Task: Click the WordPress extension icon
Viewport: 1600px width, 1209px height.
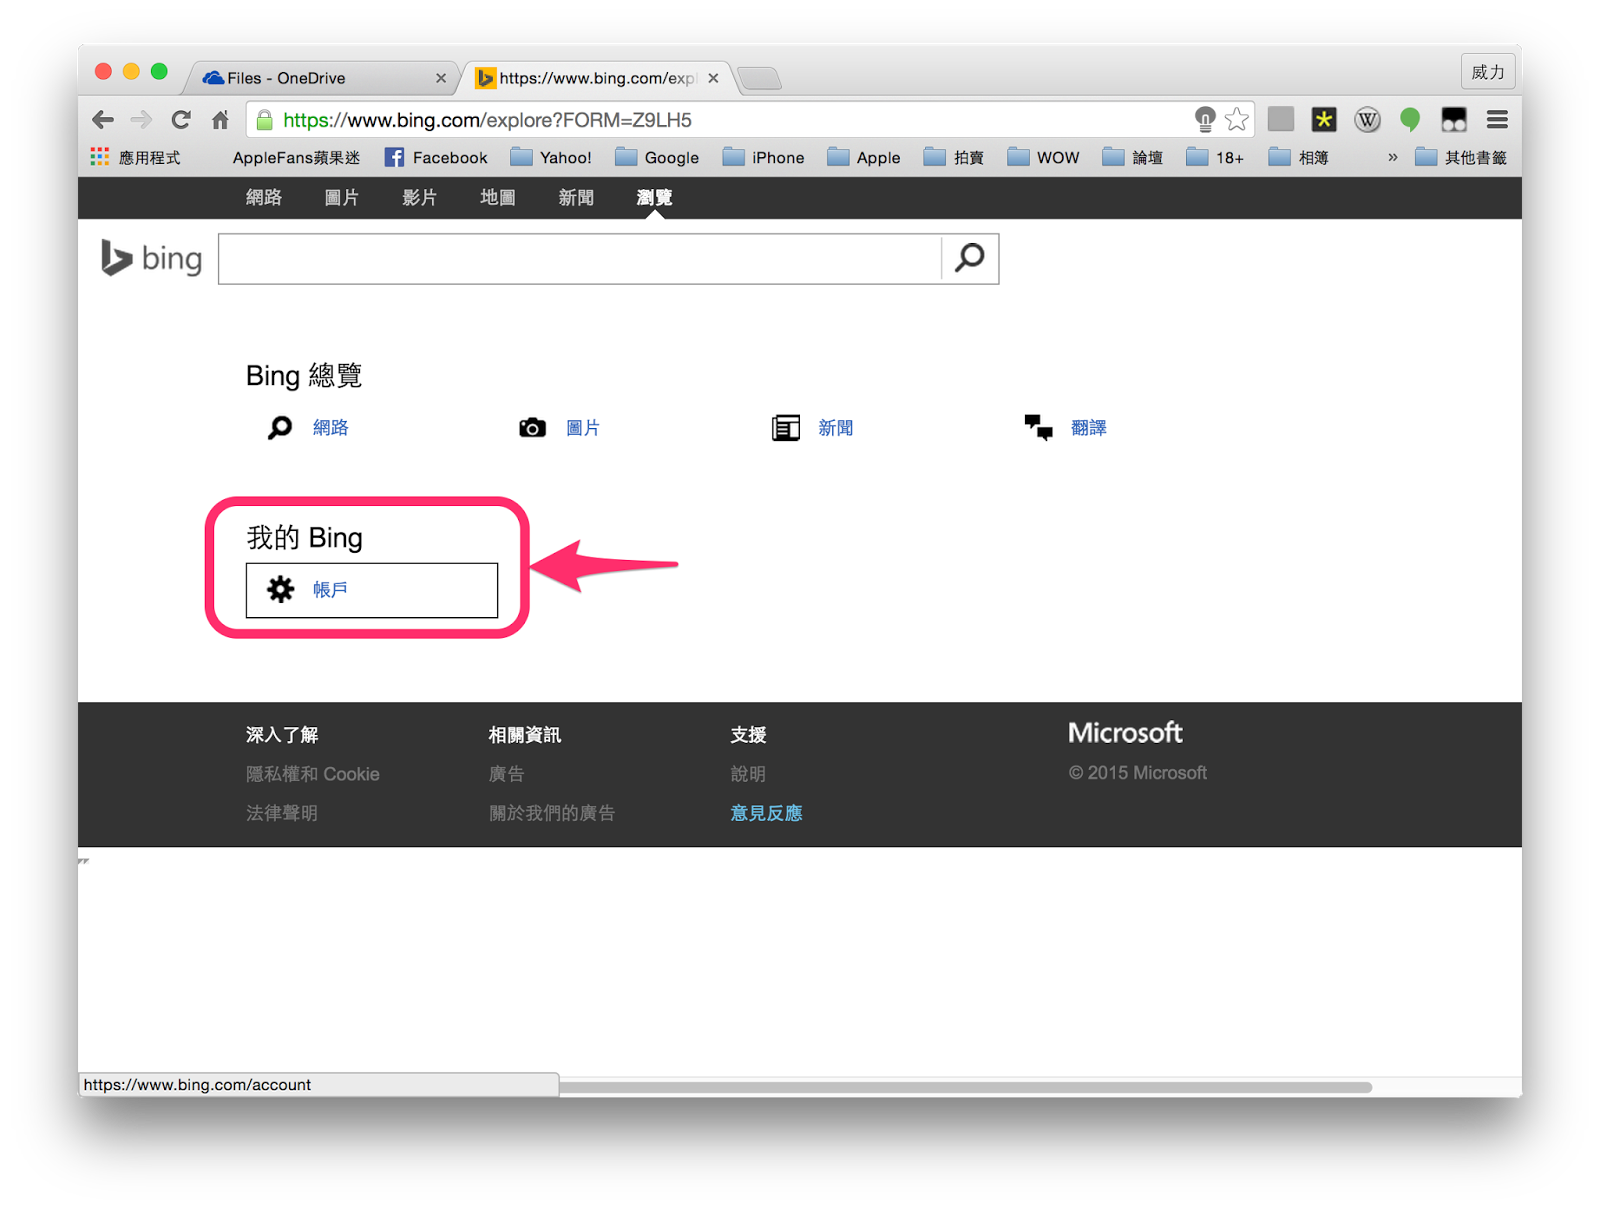Action: point(1367,120)
